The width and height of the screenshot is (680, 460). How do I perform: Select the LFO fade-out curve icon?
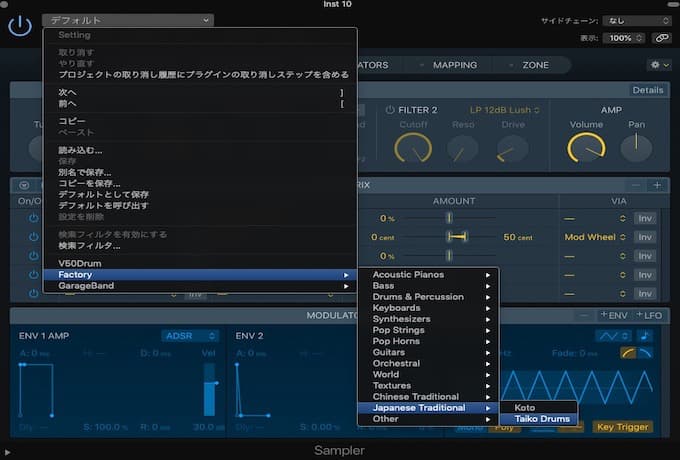645,353
